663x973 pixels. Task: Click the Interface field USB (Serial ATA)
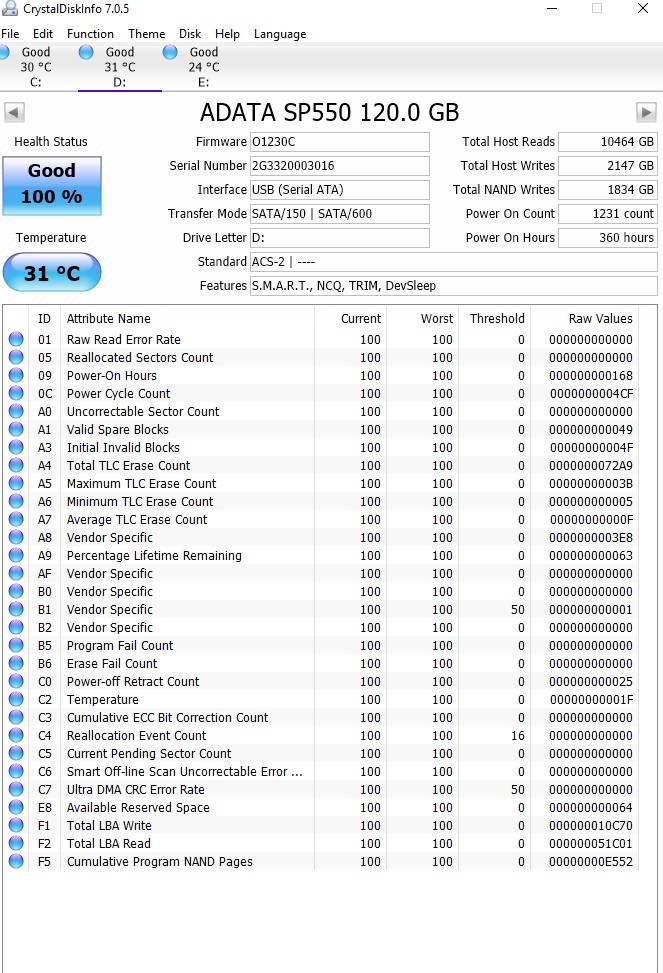pos(340,189)
